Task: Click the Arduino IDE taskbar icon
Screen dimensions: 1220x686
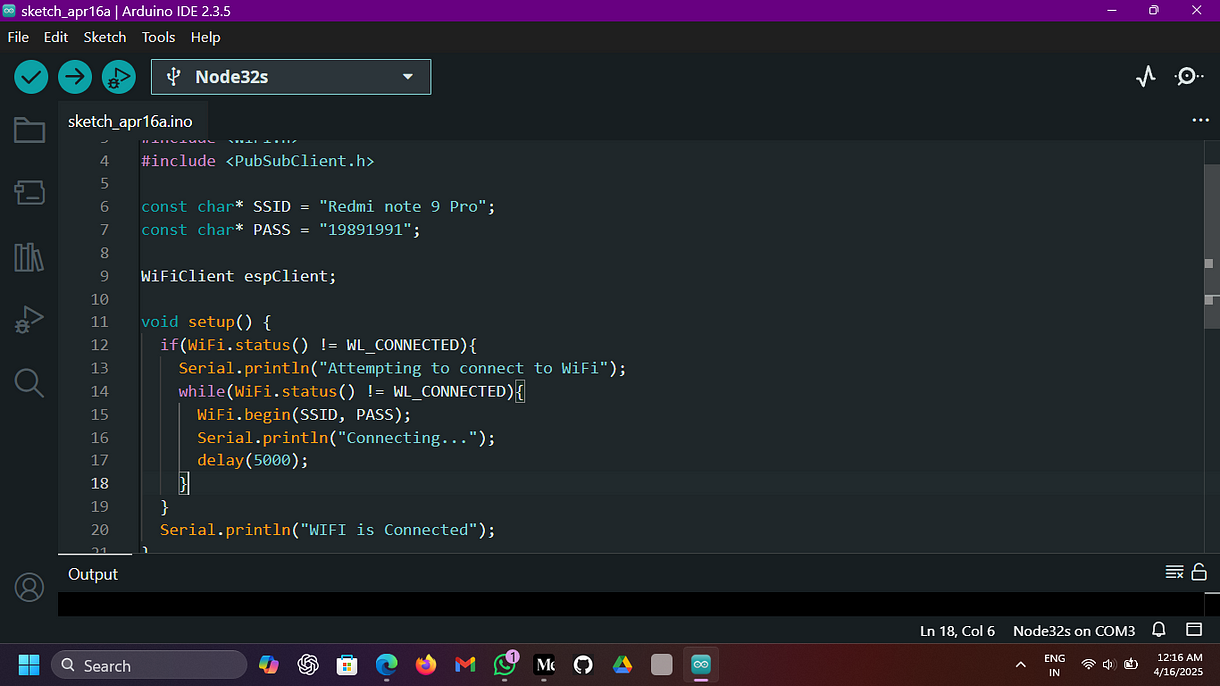Action: [x=701, y=665]
